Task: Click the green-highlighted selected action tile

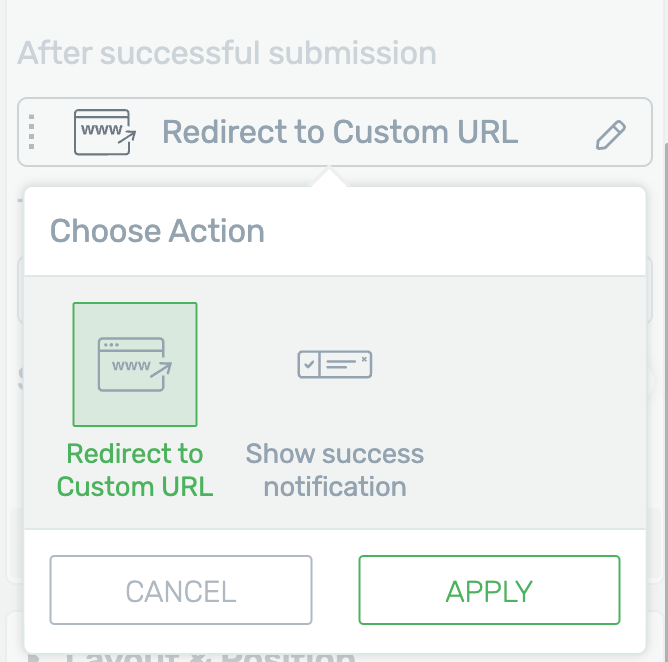Action: click(x=135, y=364)
